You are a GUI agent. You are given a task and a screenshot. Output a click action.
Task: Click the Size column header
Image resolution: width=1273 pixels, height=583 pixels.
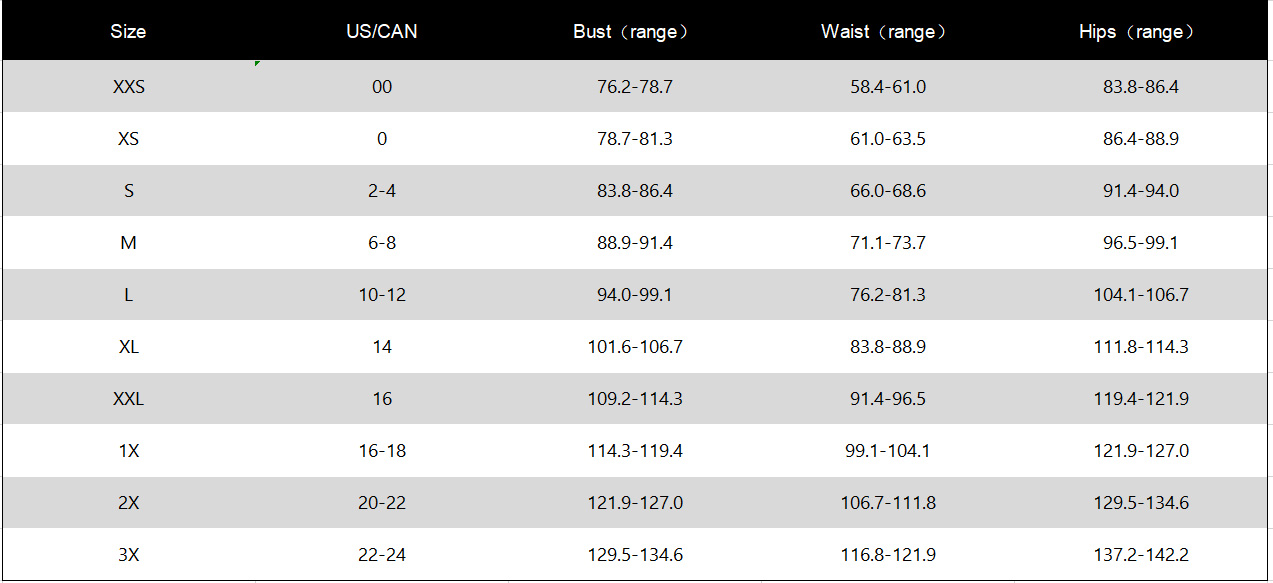coord(128,32)
